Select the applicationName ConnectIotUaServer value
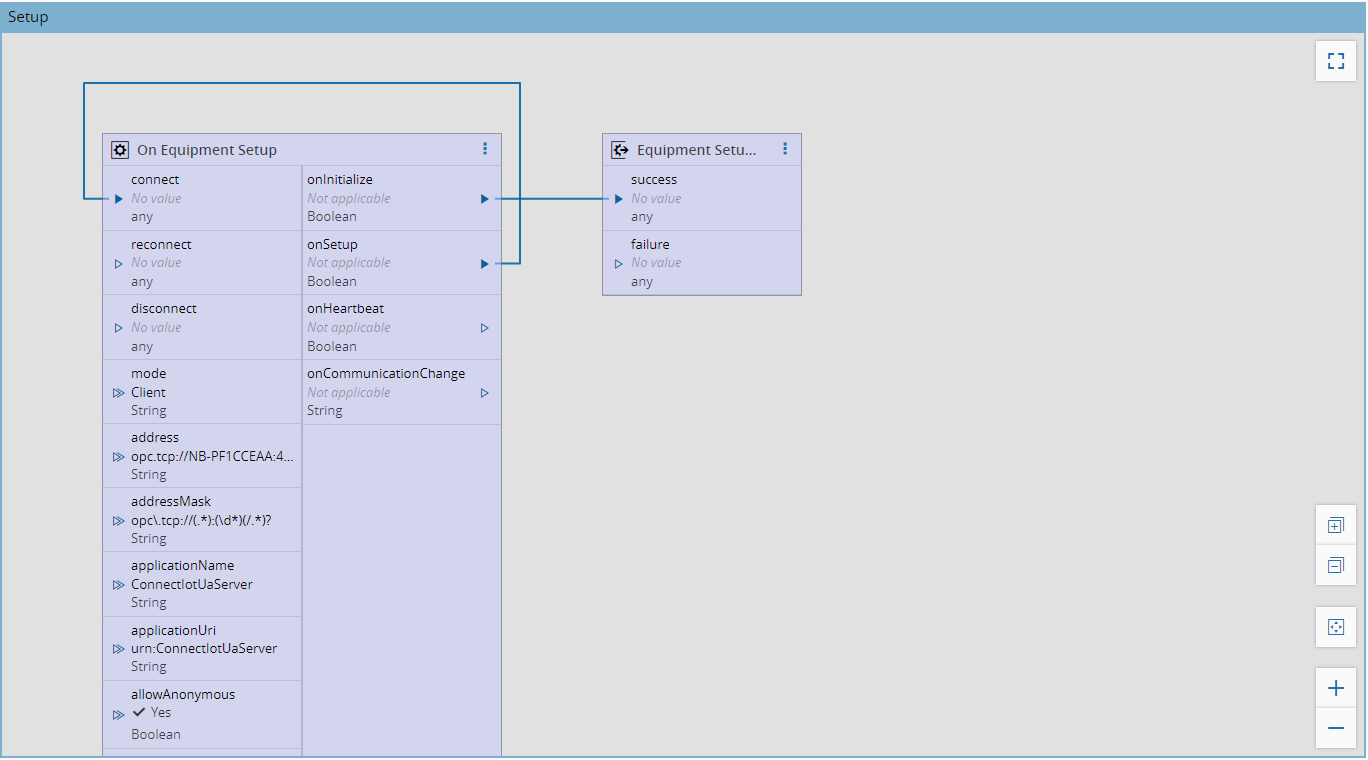 pos(192,584)
